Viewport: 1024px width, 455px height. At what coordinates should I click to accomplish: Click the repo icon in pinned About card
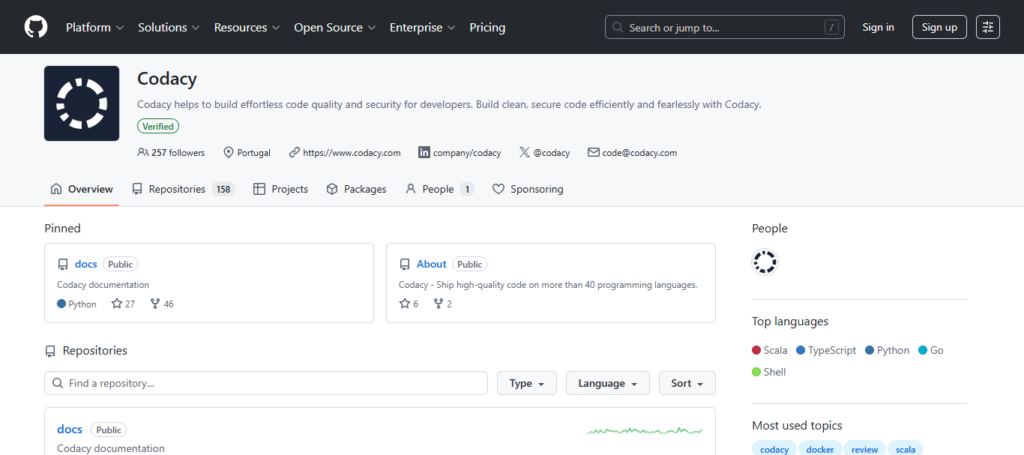[x=404, y=264]
